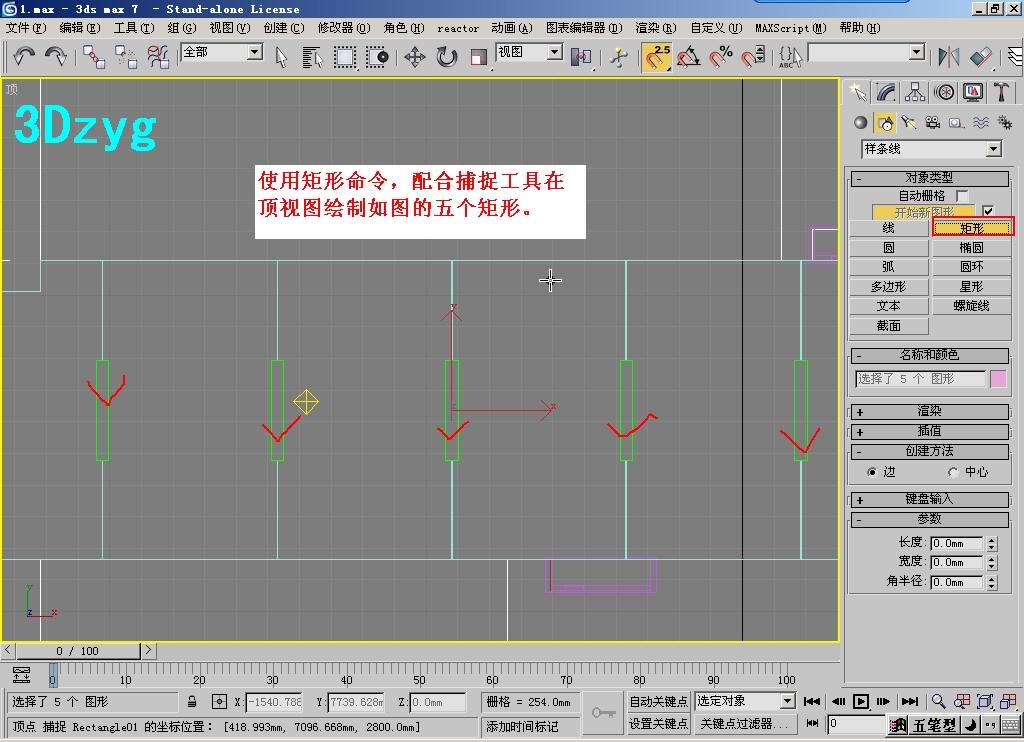Viewport: 1024px width, 742px height.
Task: Click the Play animation button
Action: pyautogui.click(x=861, y=702)
